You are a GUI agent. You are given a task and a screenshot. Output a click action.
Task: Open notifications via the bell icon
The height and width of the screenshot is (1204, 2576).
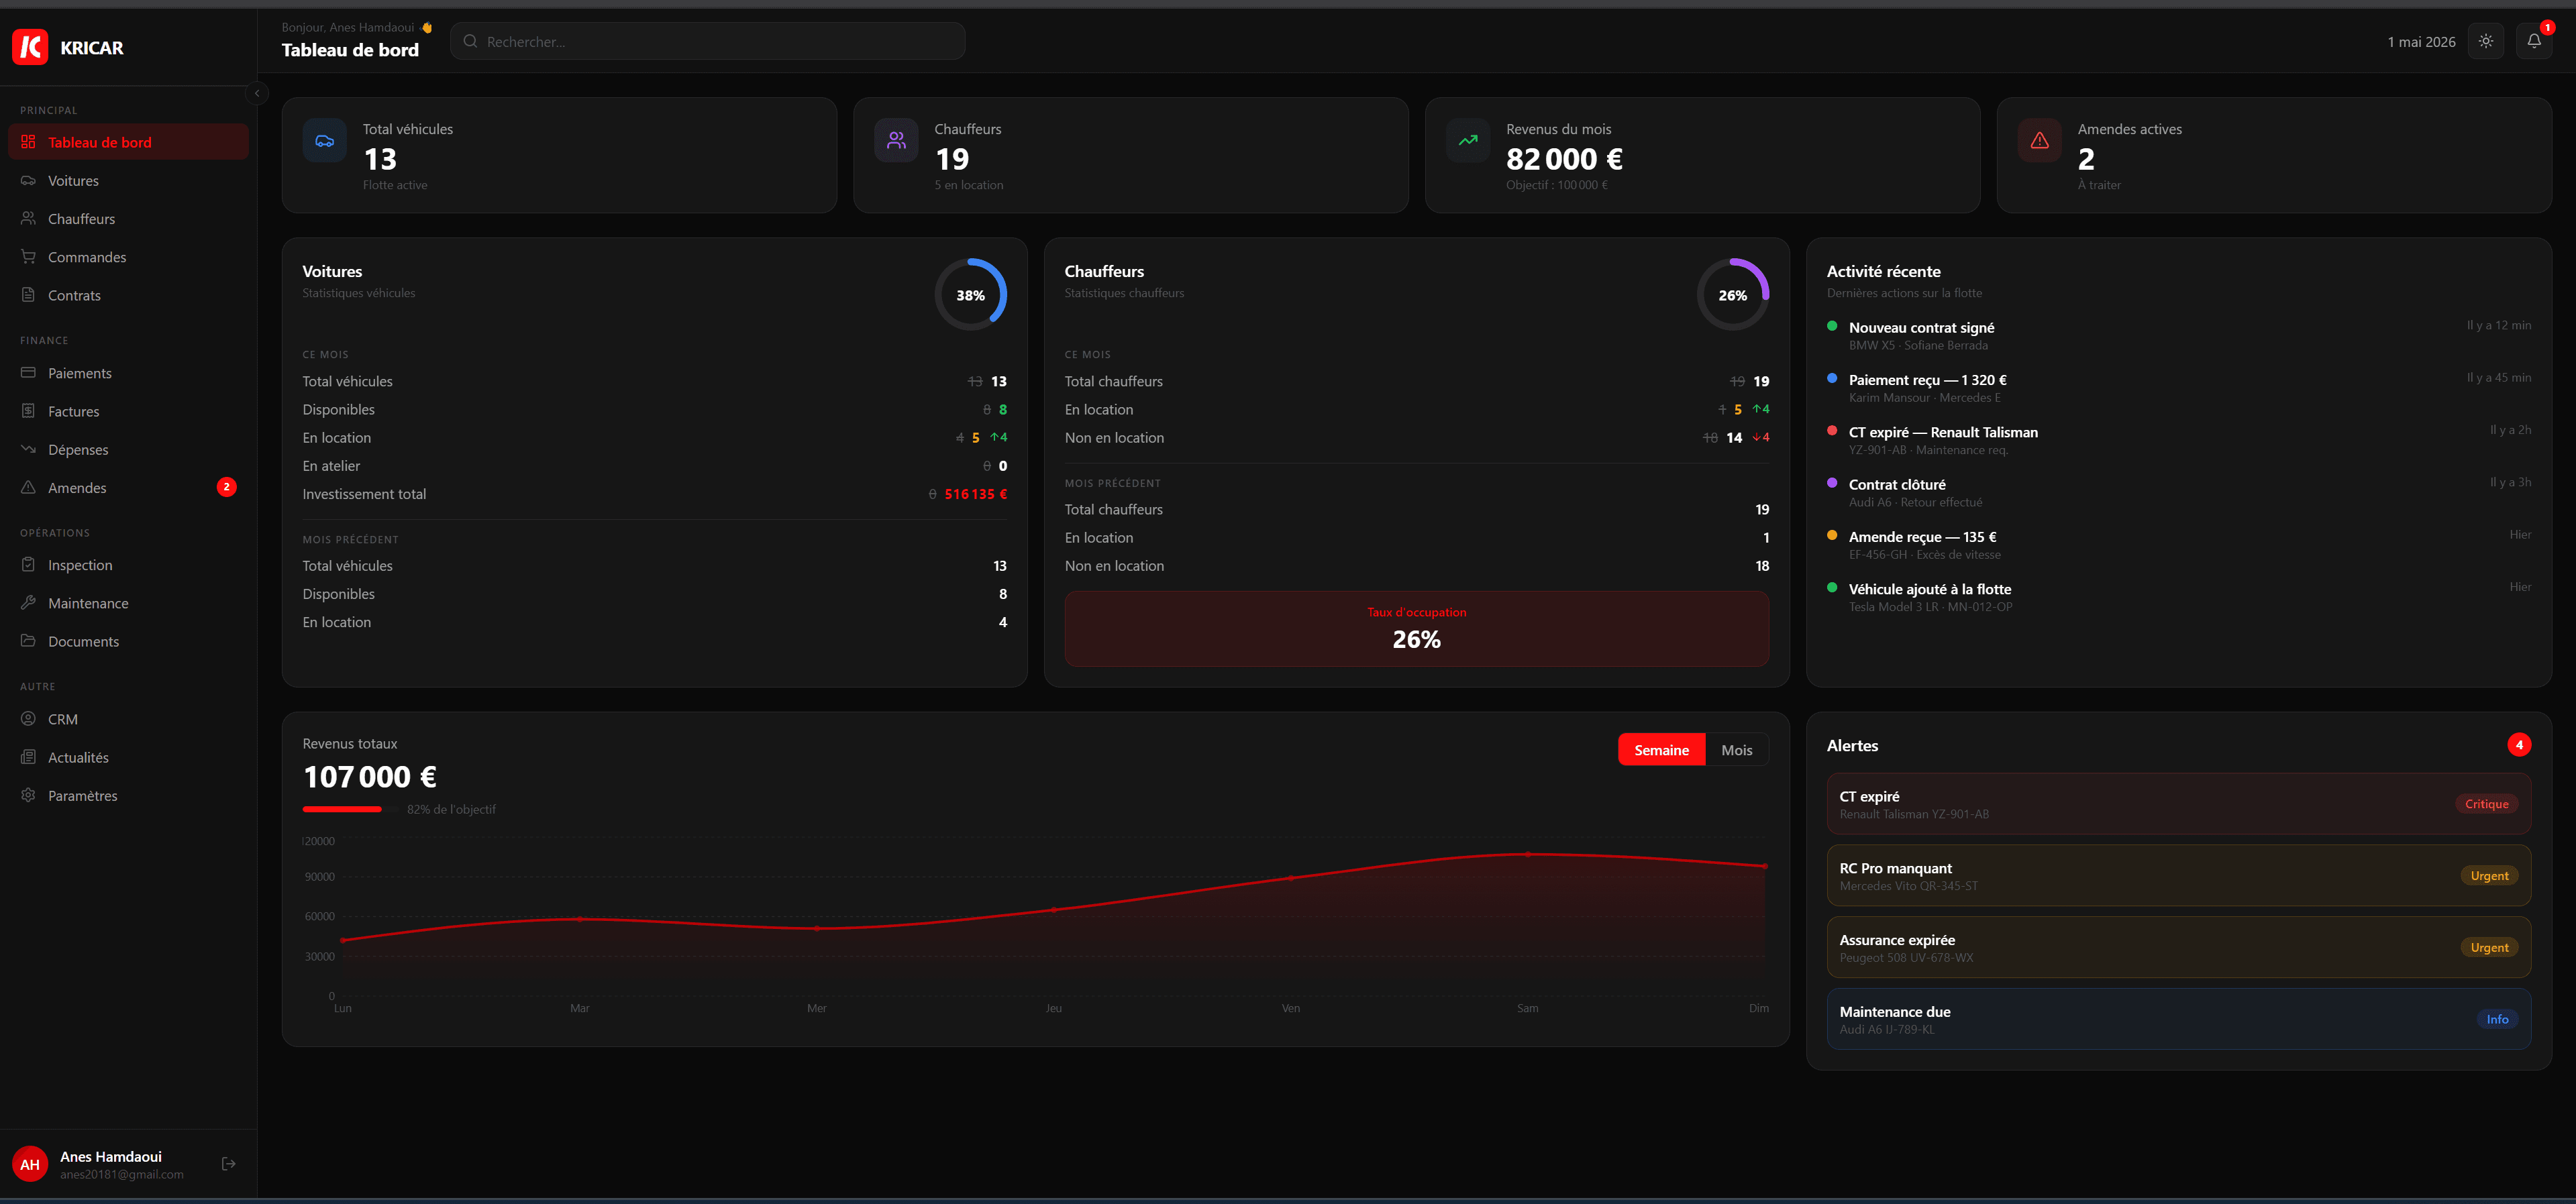click(x=2533, y=41)
